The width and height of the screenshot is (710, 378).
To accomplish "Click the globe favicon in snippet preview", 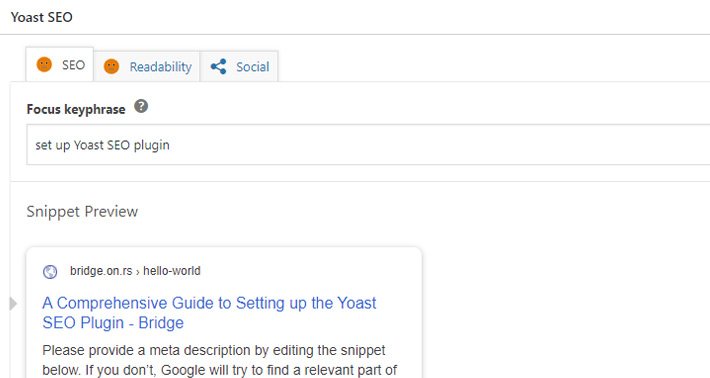I will coord(50,272).
